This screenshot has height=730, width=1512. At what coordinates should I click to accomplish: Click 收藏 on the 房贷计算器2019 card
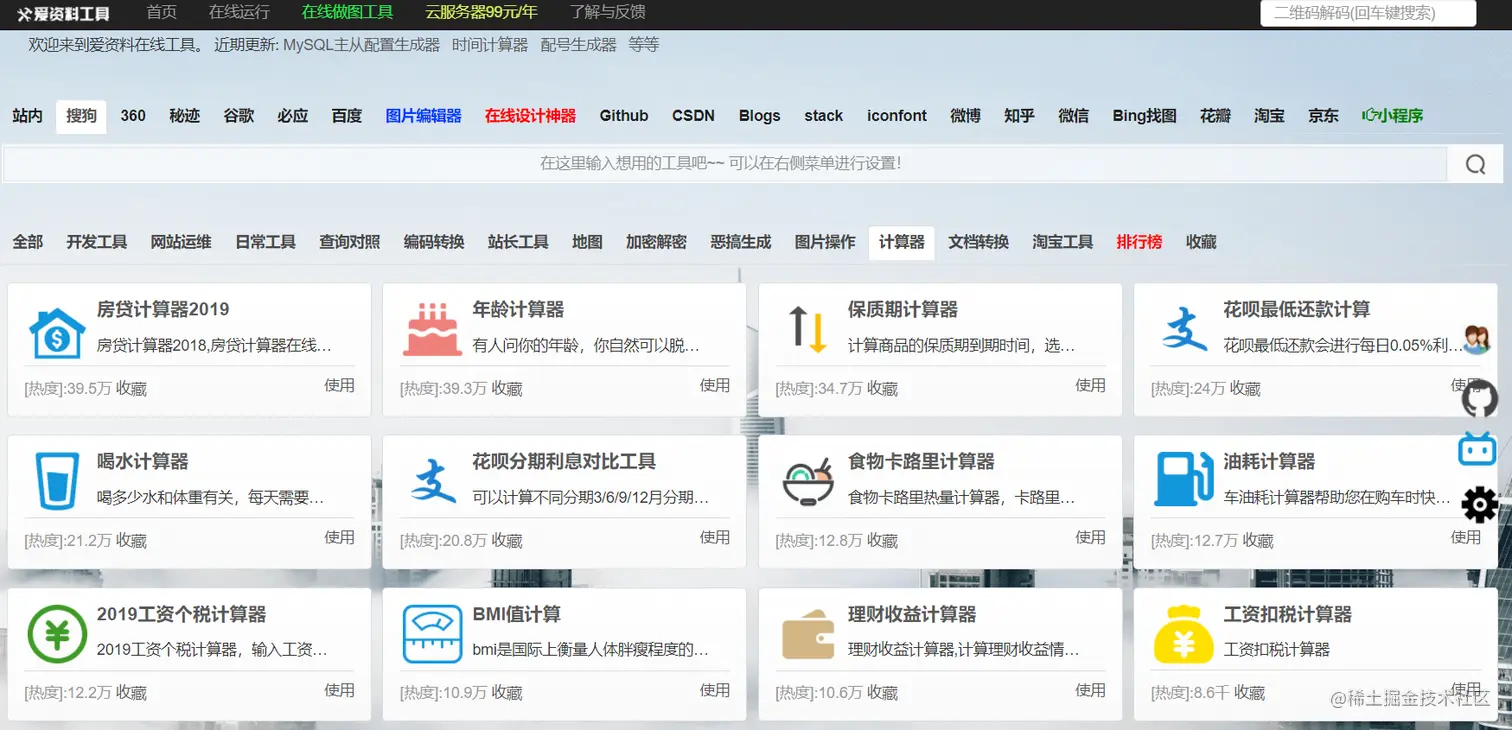[132, 389]
